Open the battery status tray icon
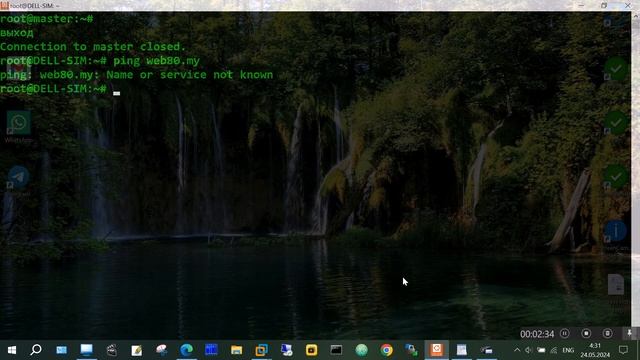Viewport: 640px width, 360px height. click(x=541, y=350)
